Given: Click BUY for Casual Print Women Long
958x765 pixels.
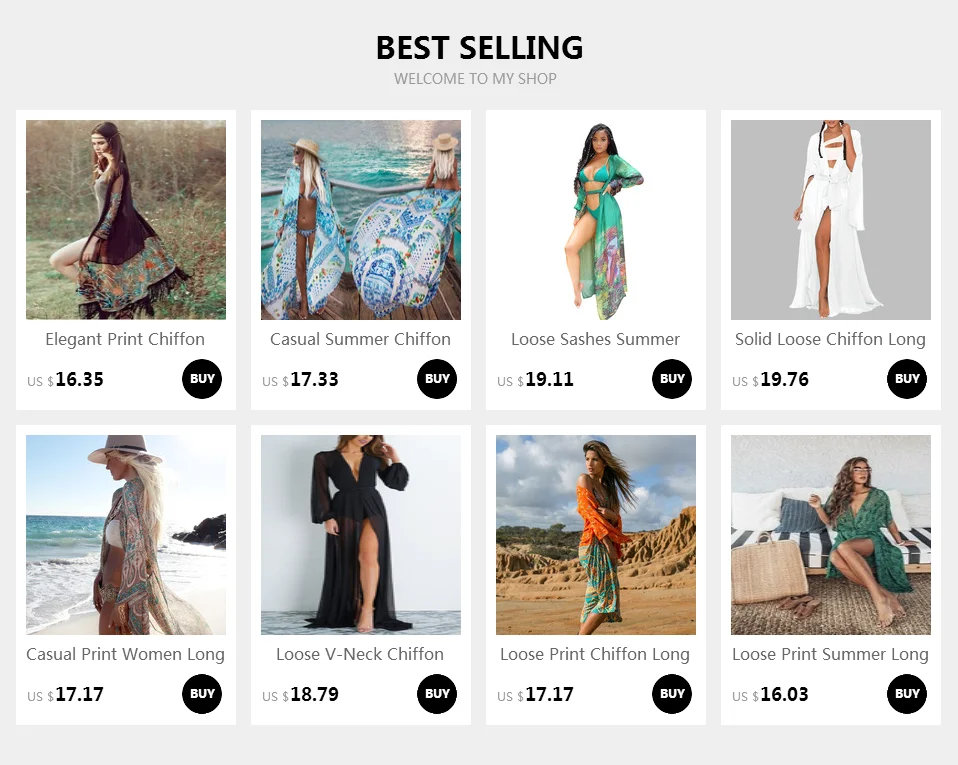Looking at the screenshot, I should click(202, 694).
